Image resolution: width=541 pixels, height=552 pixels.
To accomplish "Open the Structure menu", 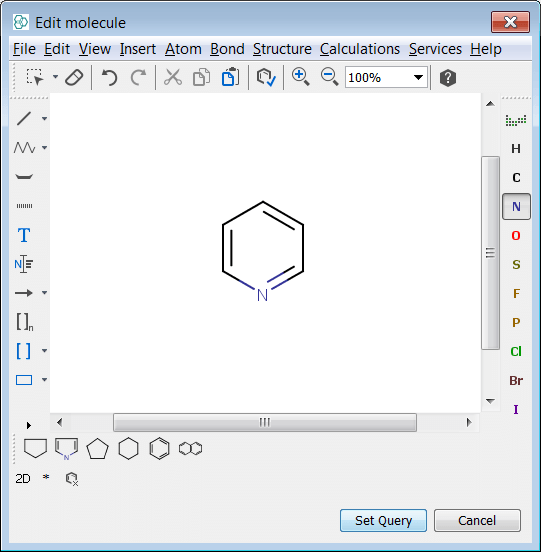I will [282, 49].
